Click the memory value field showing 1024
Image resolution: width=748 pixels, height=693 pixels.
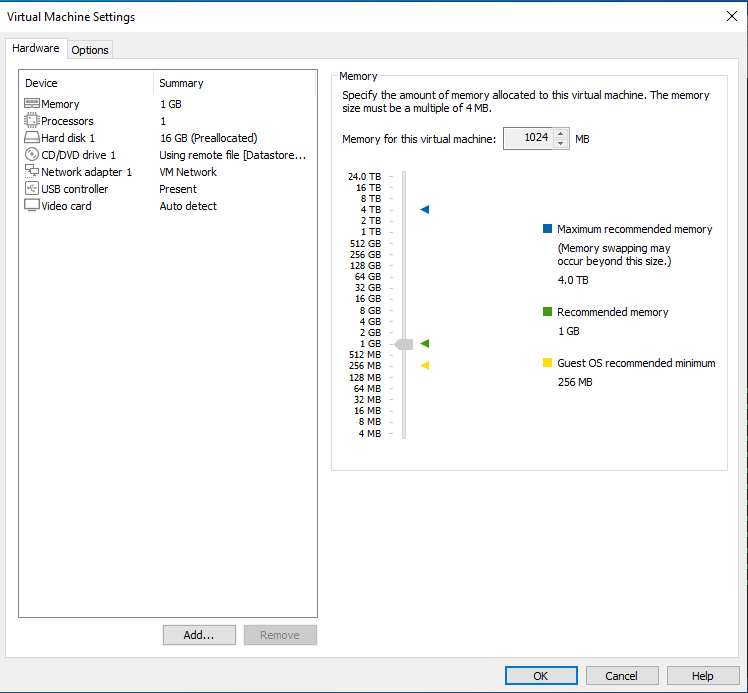click(528, 138)
